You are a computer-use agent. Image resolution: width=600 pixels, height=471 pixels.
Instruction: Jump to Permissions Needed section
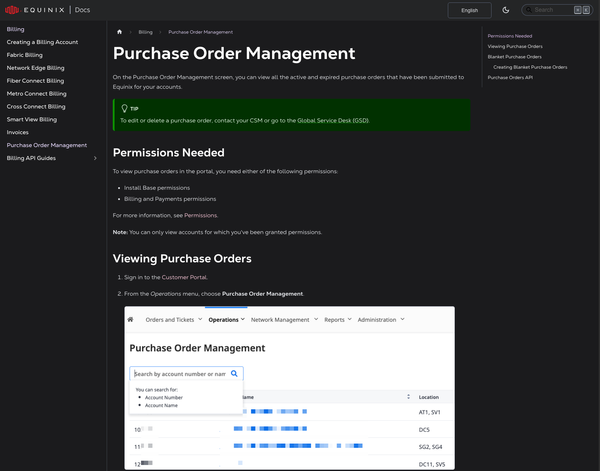(510, 36)
